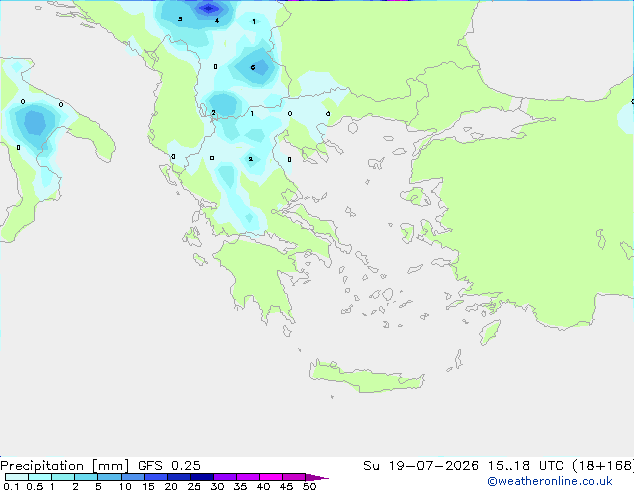Click the island of Rhodes on the map
The width and height of the screenshot is (634, 490).
pyautogui.click(x=490, y=332)
